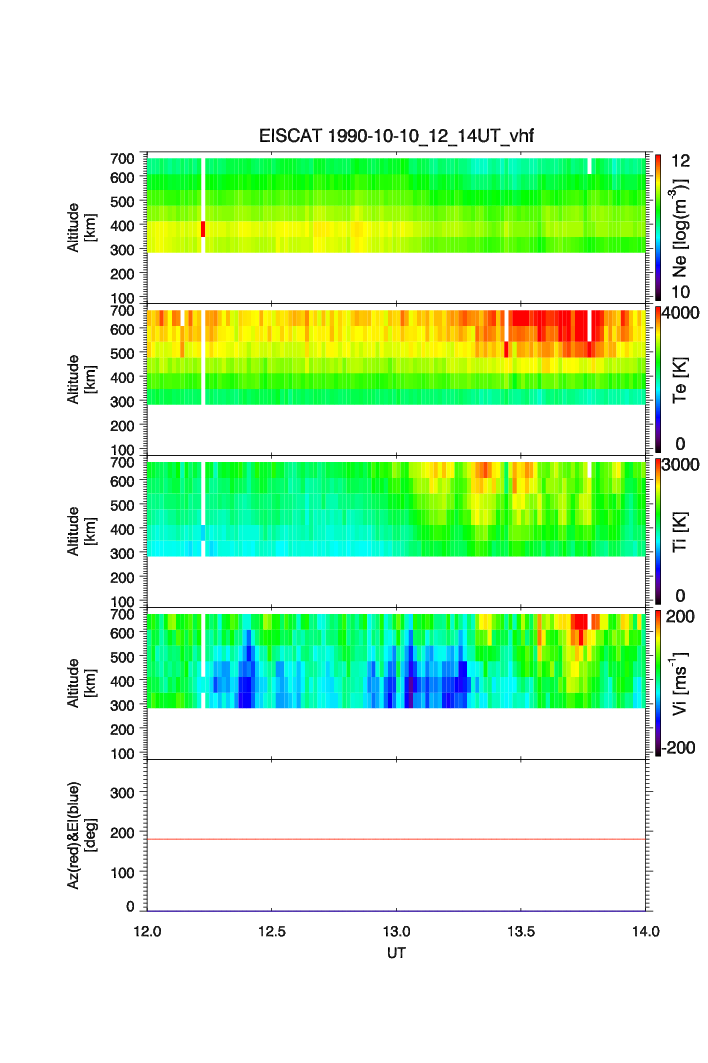Select the 'Ne [log(m-3)]' colorbar label
This screenshot has width=708, height=1063.
[680, 228]
